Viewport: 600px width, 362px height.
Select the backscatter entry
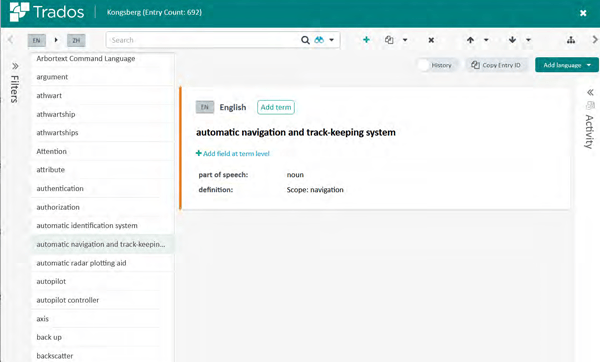pos(103,356)
